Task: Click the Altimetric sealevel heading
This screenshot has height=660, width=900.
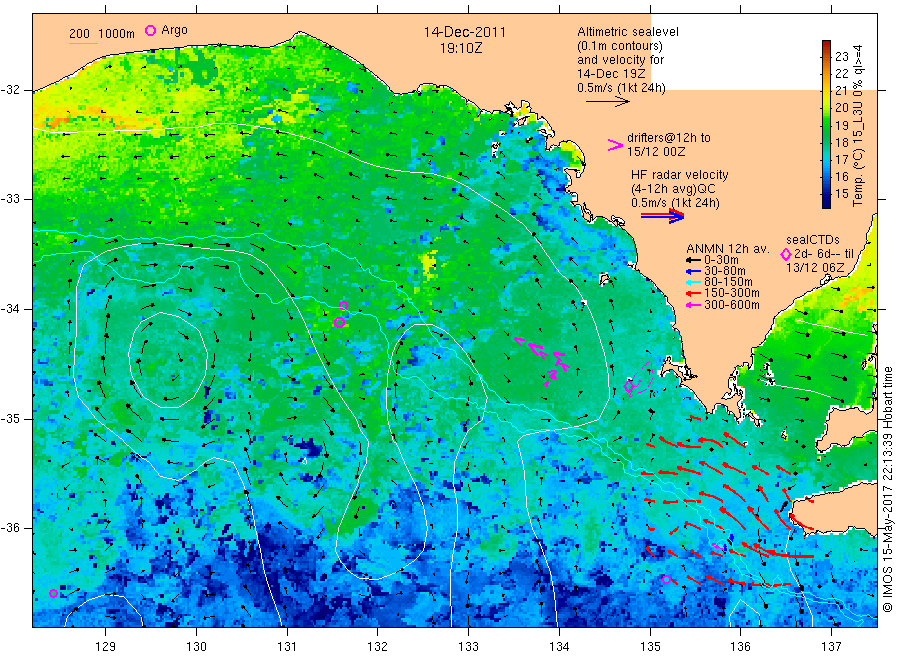Action: click(x=628, y=32)
